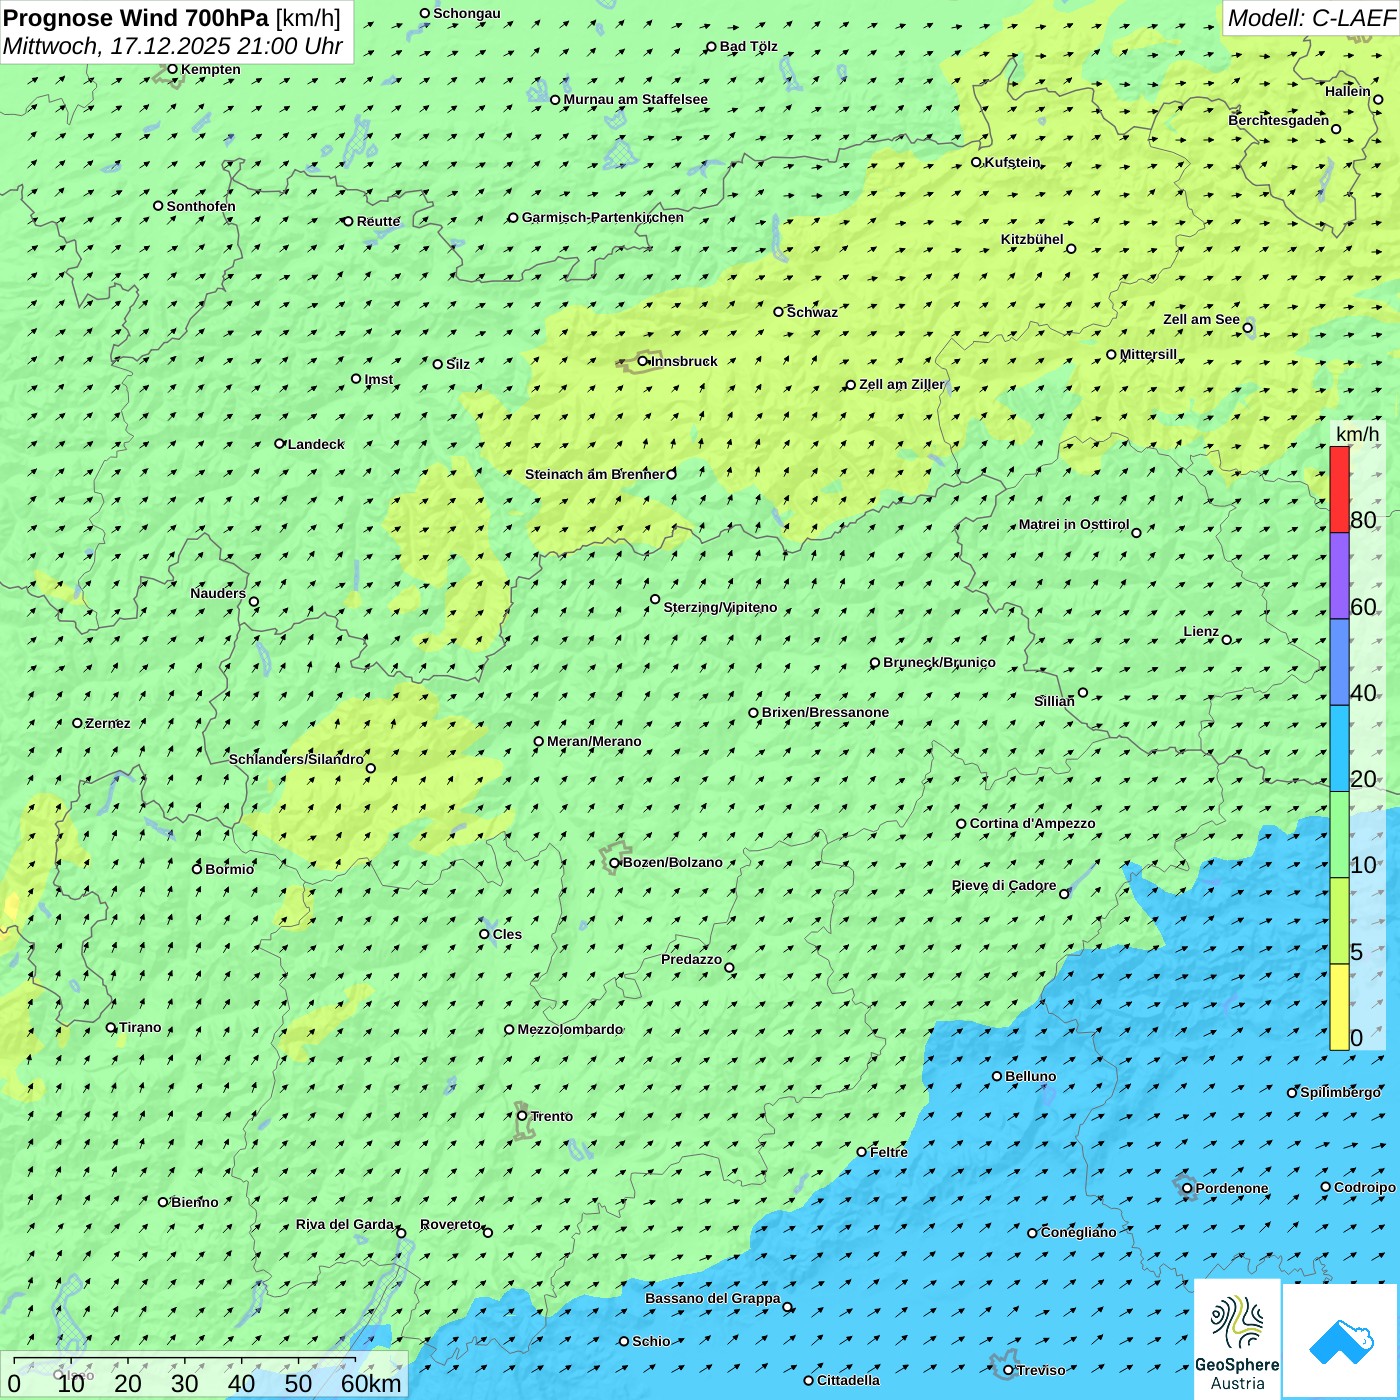Screen dimensions: 1400x1400
Task: Click the red 80 km/h legend color
Action: point(1339,489)
